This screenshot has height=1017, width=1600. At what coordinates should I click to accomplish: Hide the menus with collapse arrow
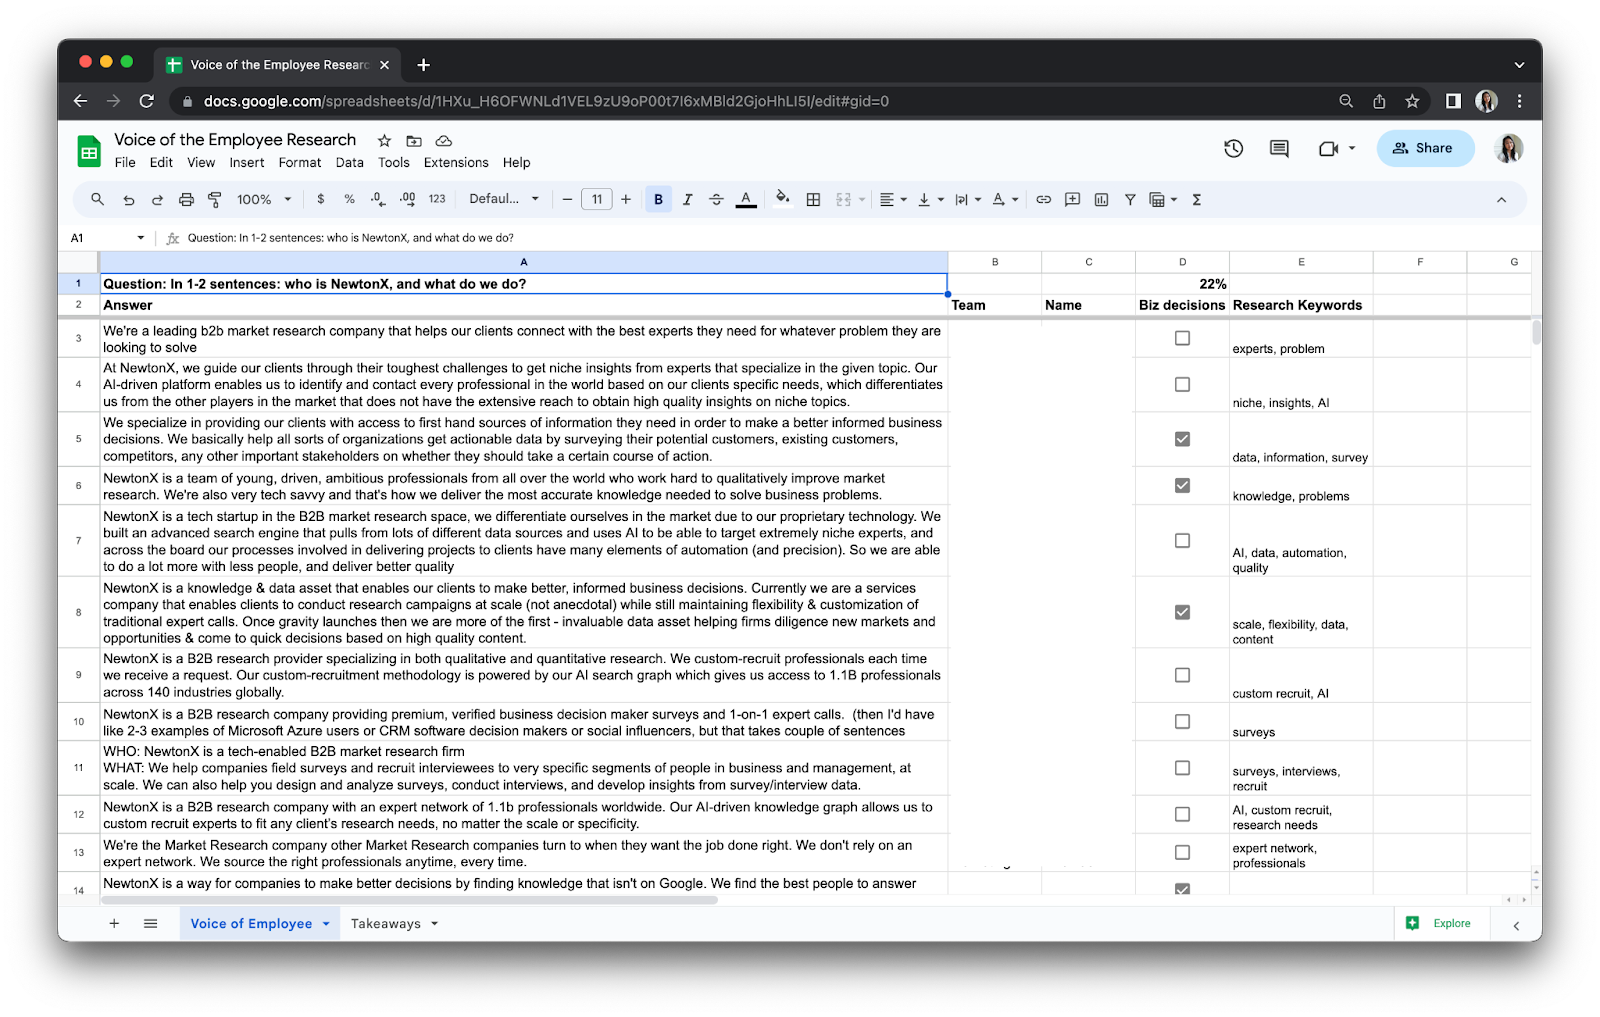tap(1501, 200)
